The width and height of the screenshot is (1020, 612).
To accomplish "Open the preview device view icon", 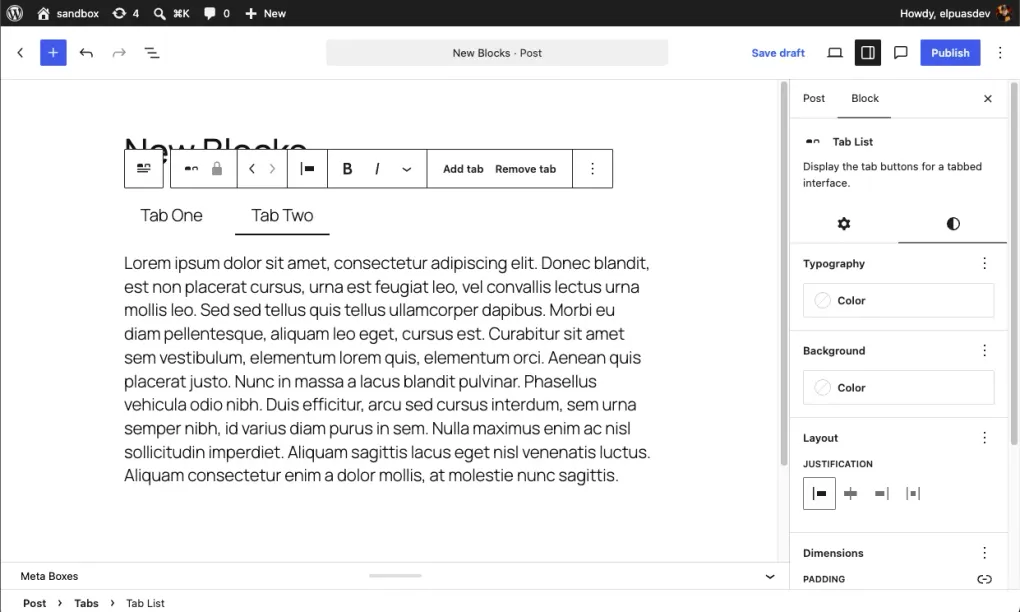I will pos(835,53).
